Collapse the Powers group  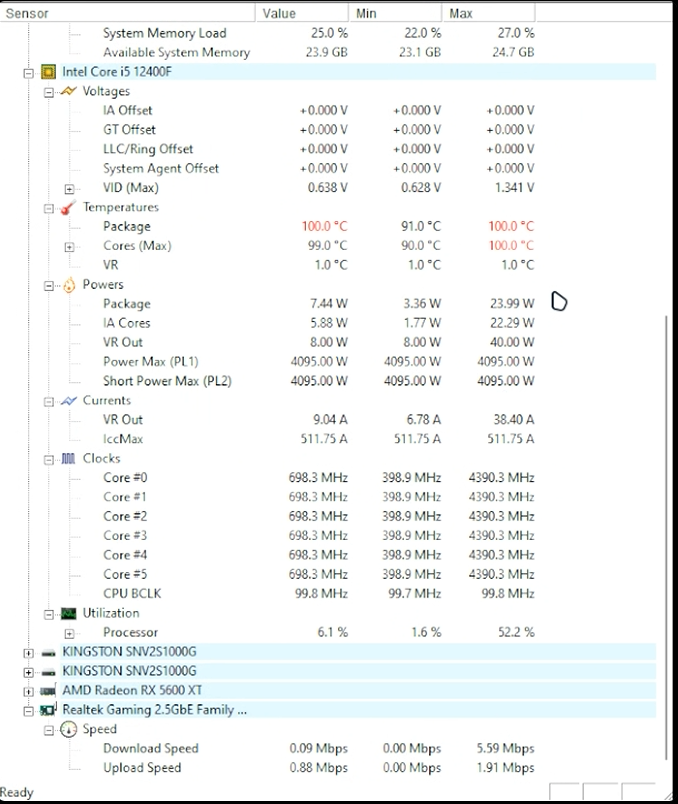(x=49, y=286)
